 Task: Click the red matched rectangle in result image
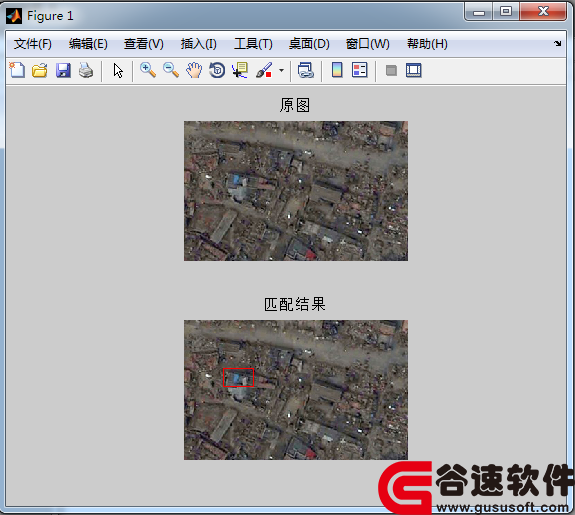(x=238, y=377)
